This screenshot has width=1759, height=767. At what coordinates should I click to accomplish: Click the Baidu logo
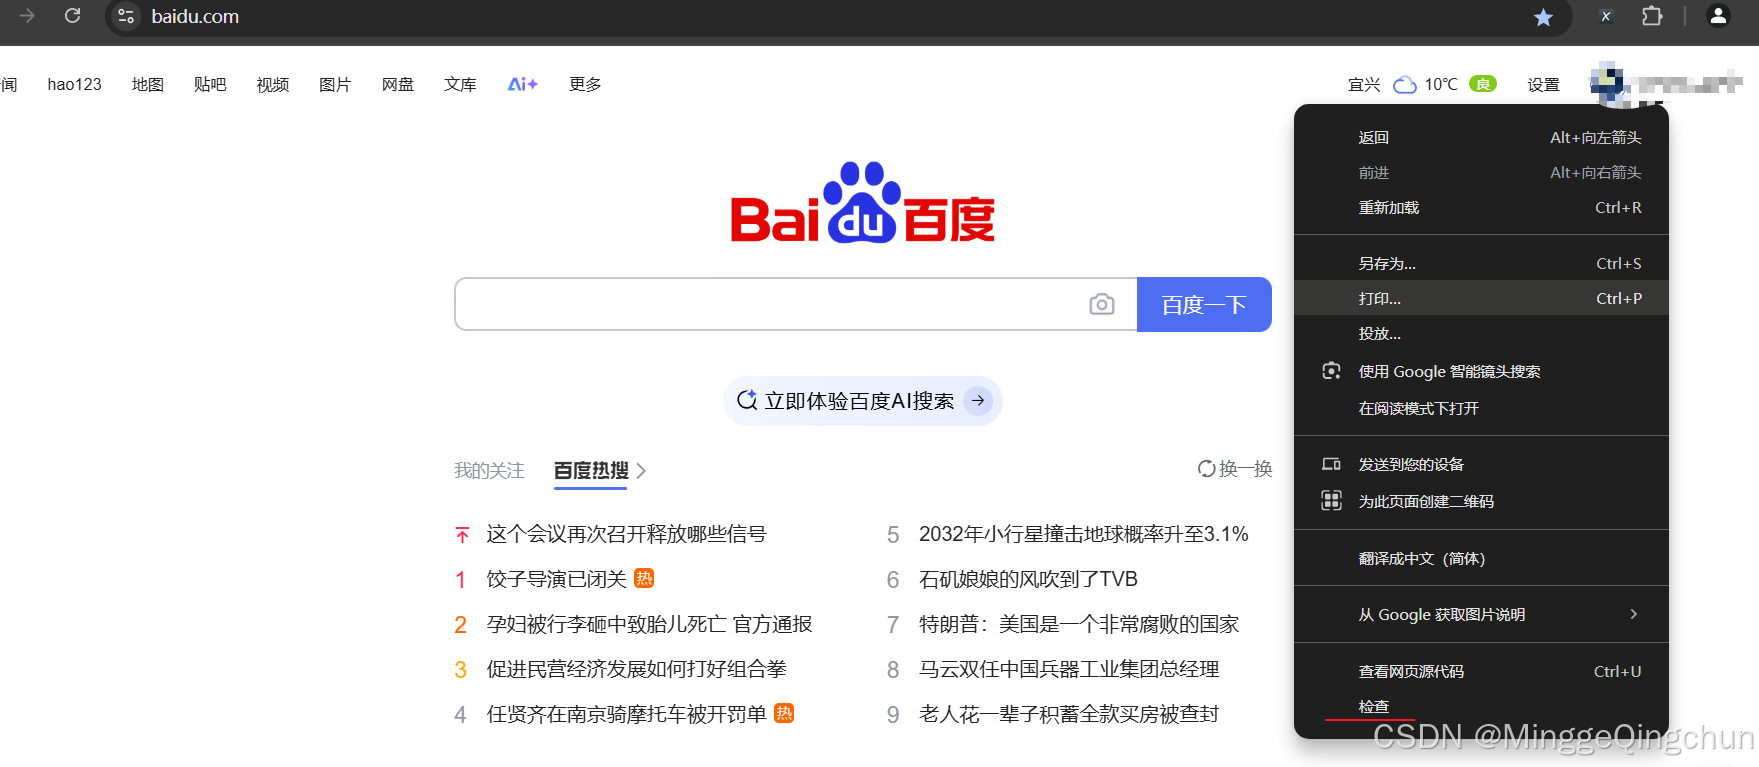click(x=862, y=203)
